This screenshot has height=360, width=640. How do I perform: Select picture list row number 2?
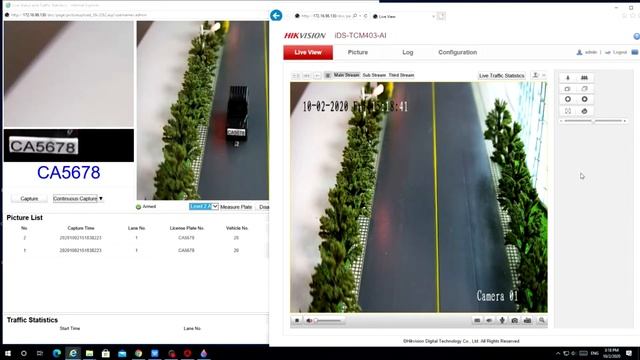tap(136, 238)
